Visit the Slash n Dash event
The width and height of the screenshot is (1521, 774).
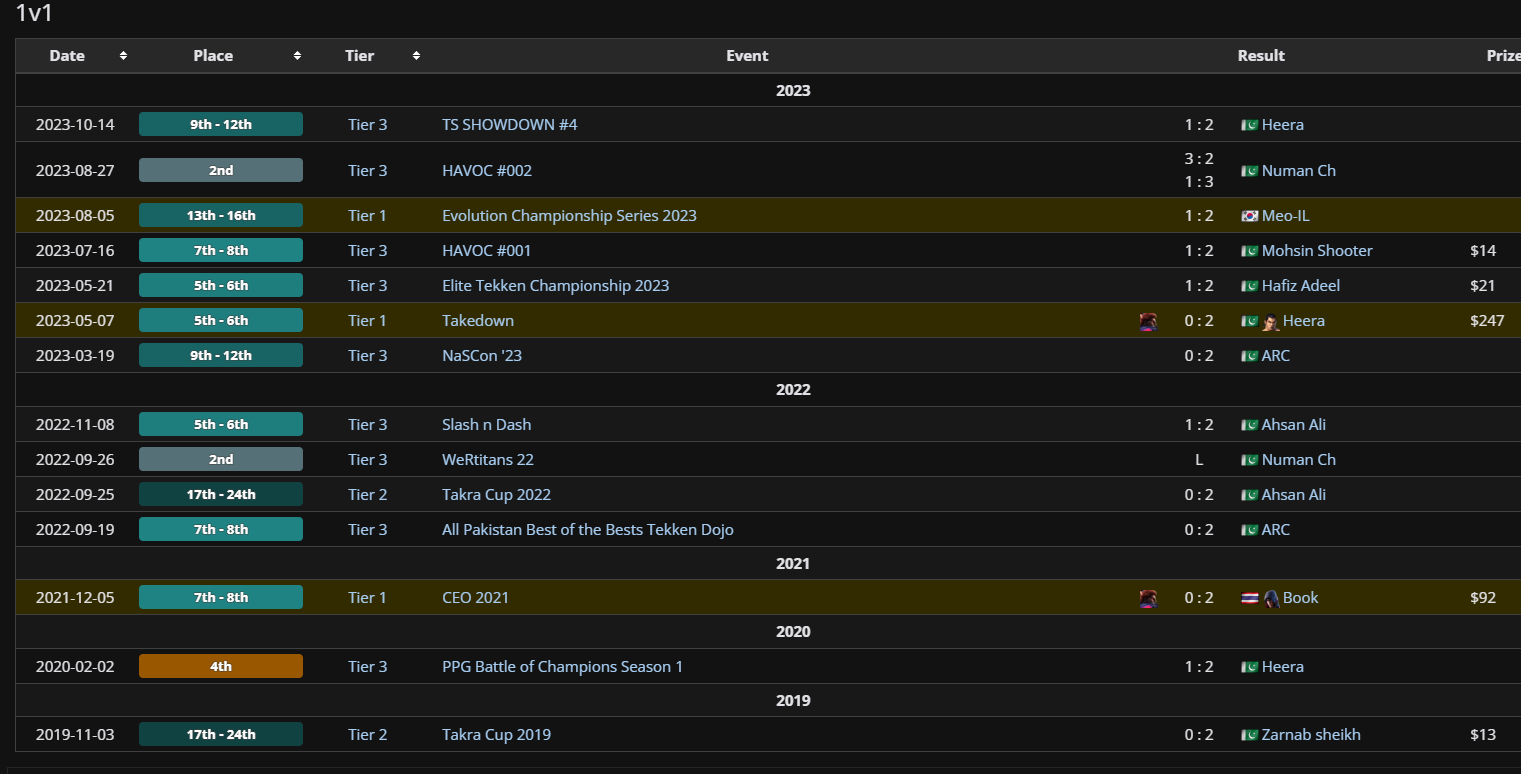click(x=487, y=425)
